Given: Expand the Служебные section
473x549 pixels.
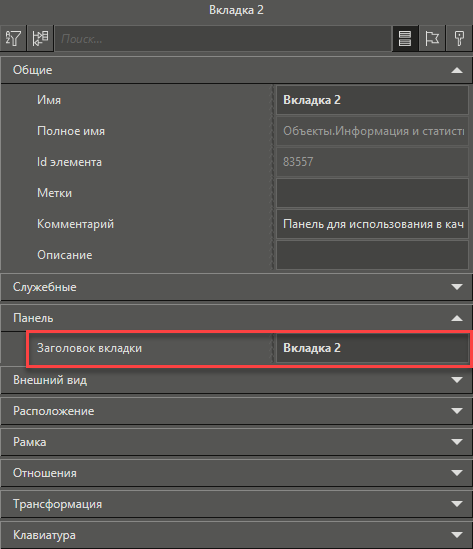Looking at the screenshot, I should [236, 287].
